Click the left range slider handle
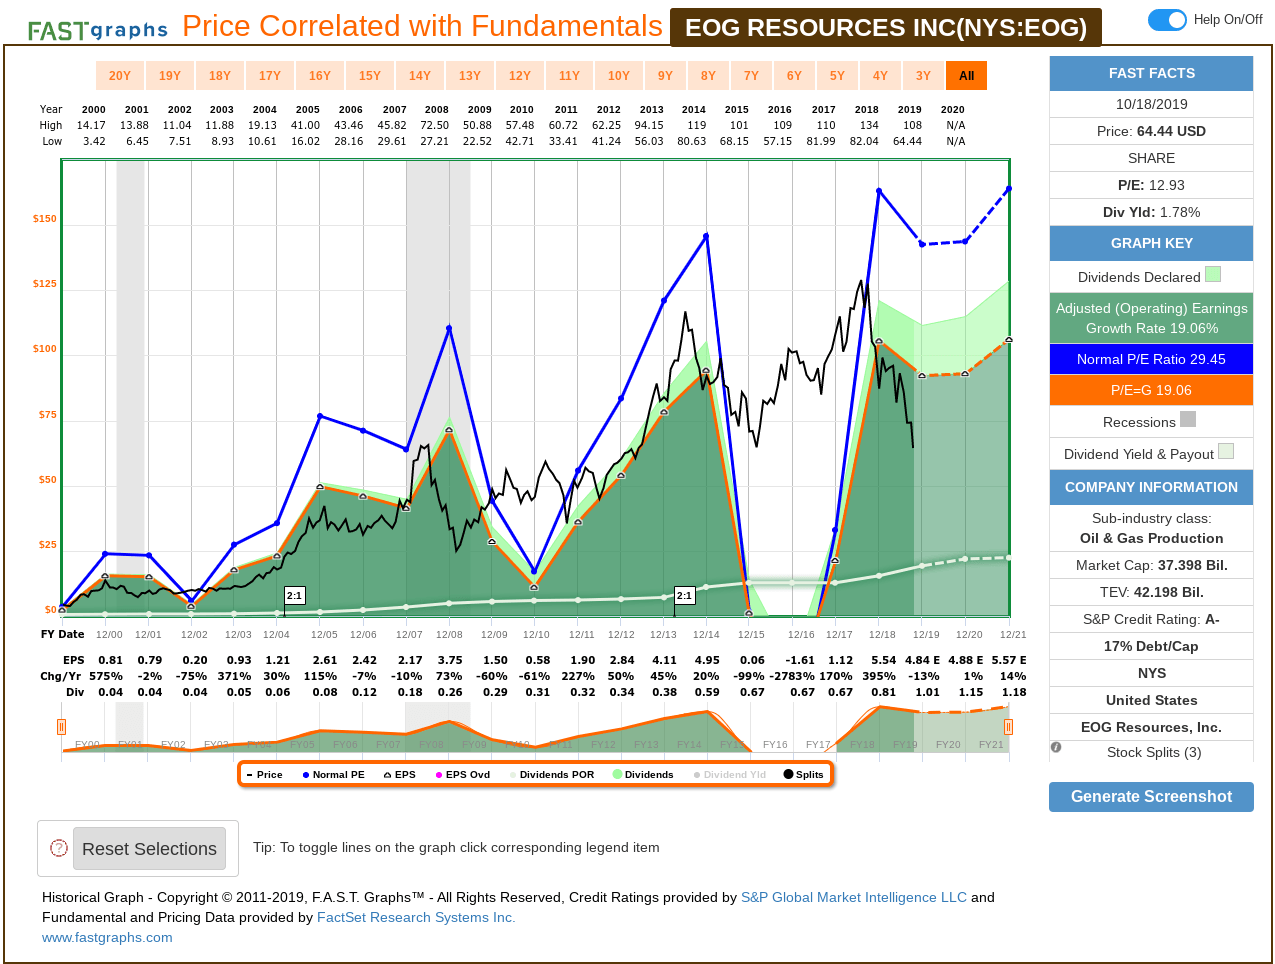Image resolution: width=1275 pixels, height=964 pixels. pyautogui.click(x=62, y=727)
